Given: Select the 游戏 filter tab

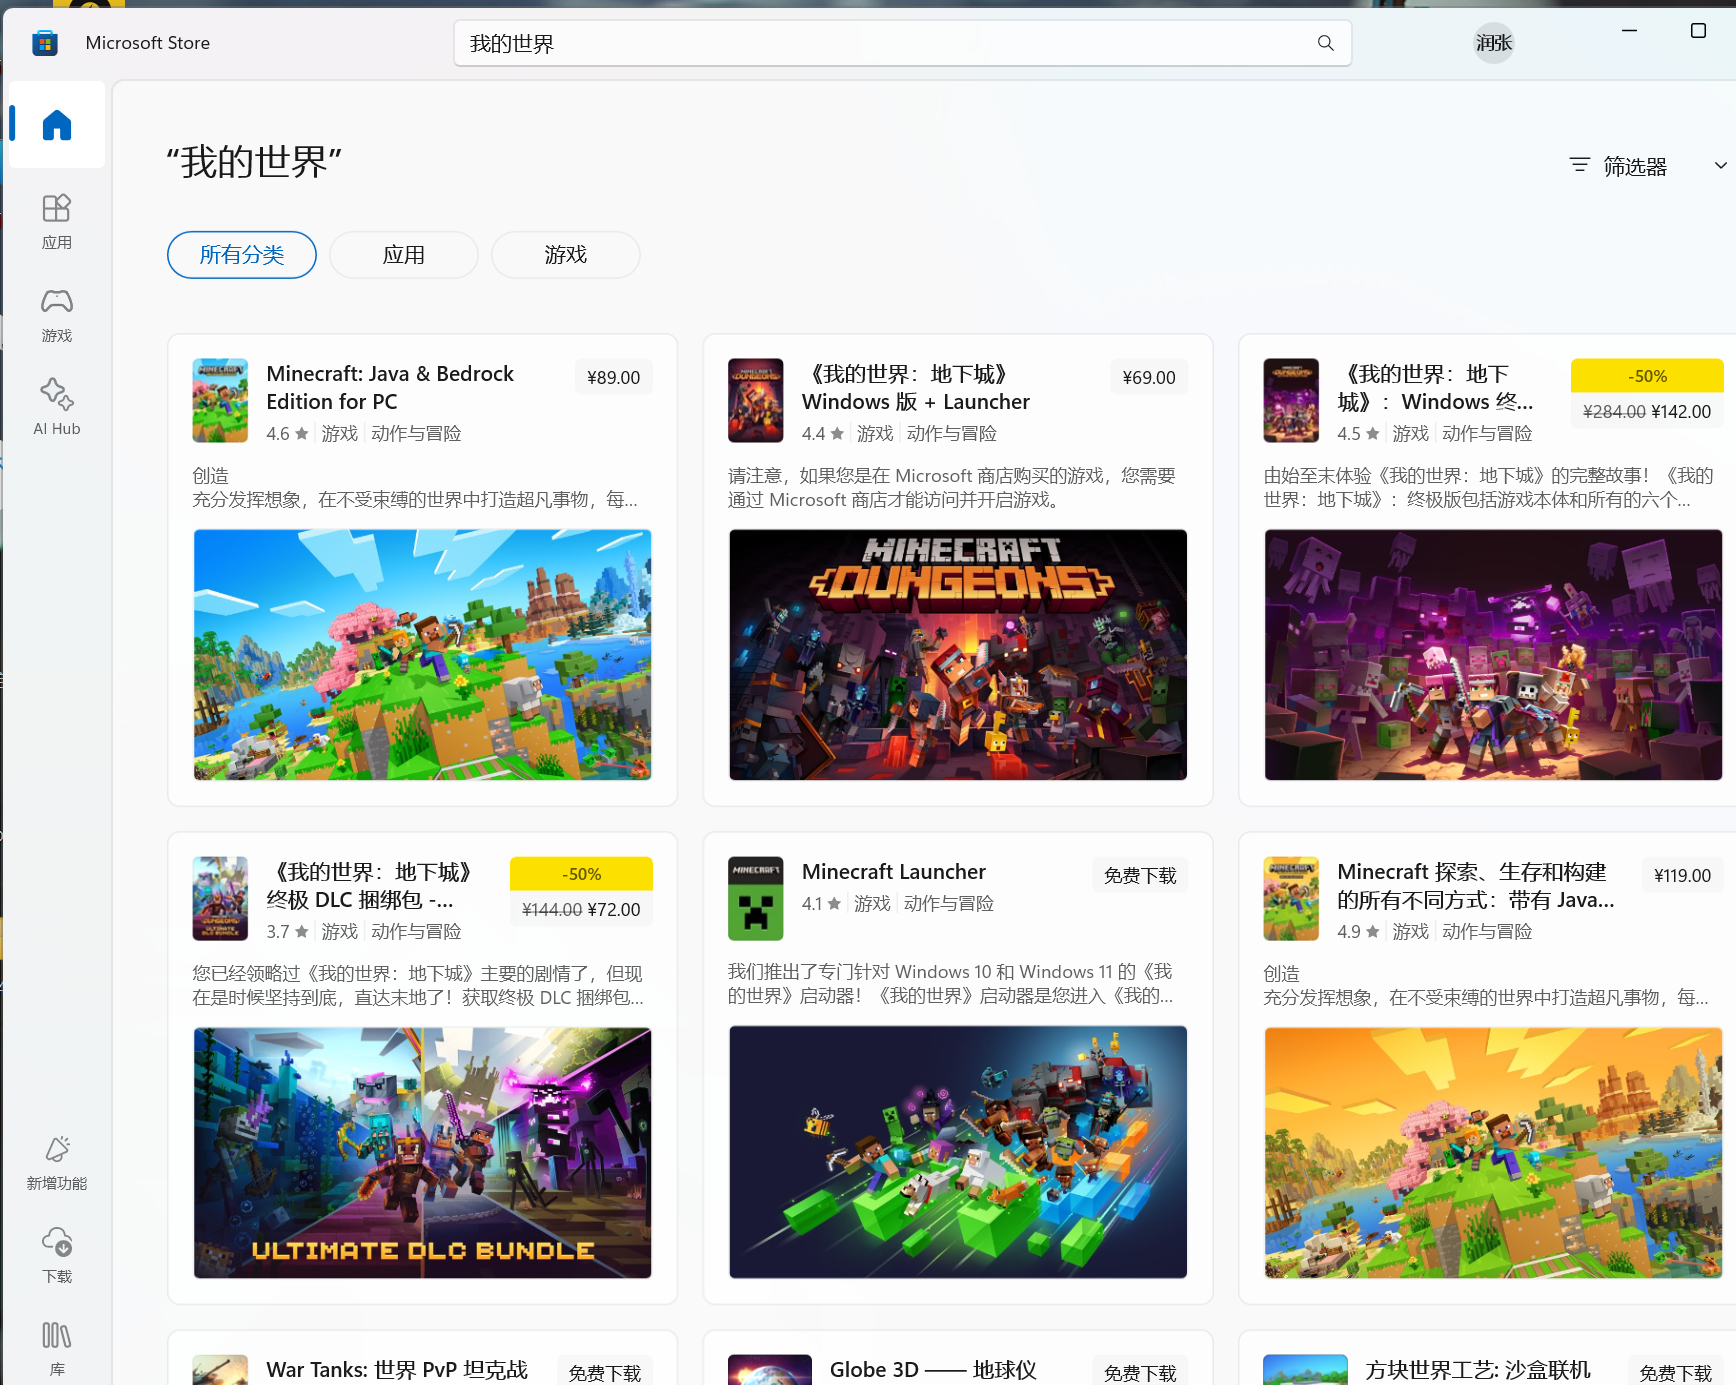Looking at the screenshot, I should (566, 255).
